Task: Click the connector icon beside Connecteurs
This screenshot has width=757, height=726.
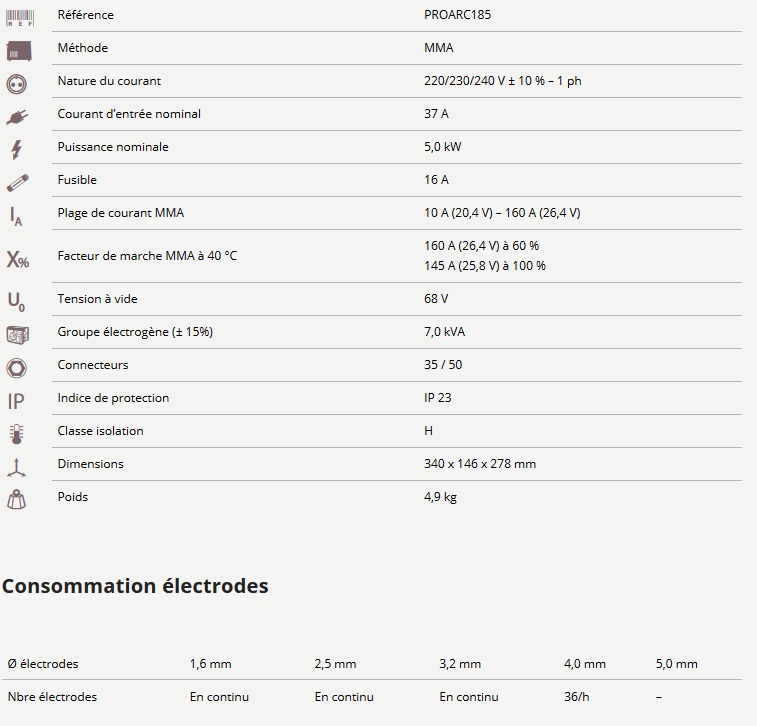Action: (17, 367)
